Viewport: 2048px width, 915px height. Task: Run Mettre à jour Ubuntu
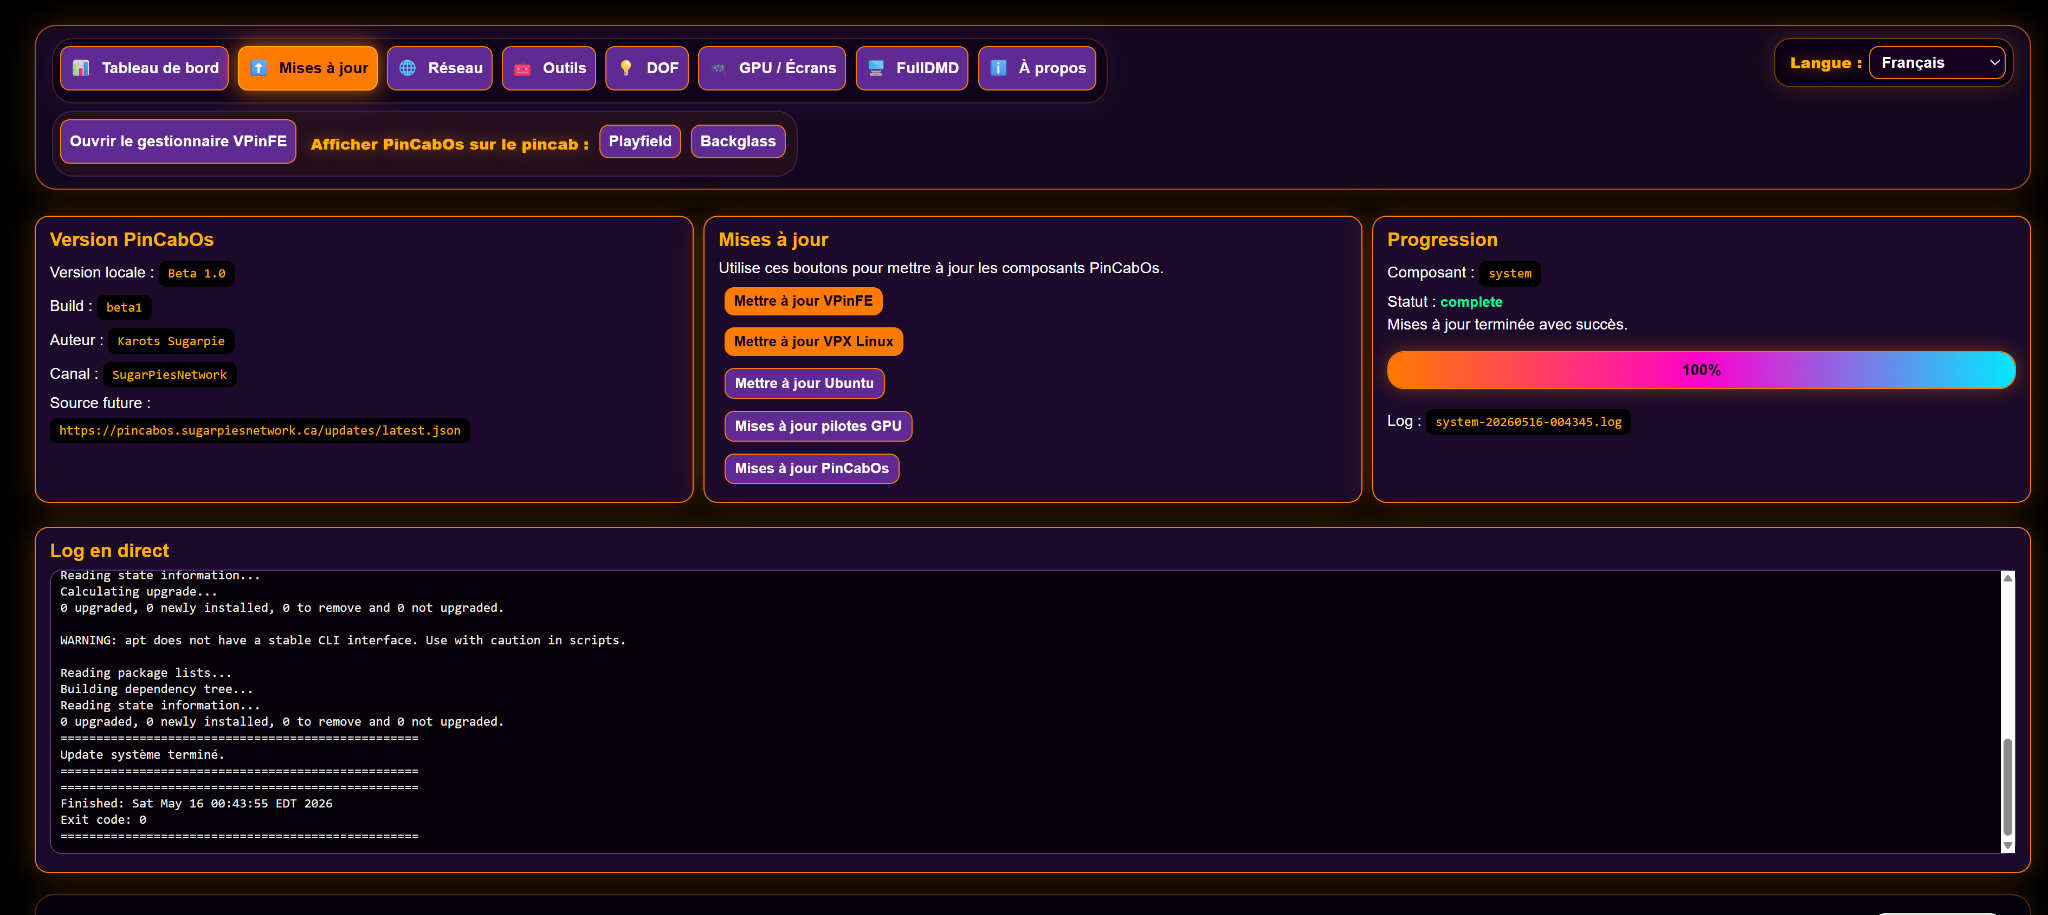[804, 383]
